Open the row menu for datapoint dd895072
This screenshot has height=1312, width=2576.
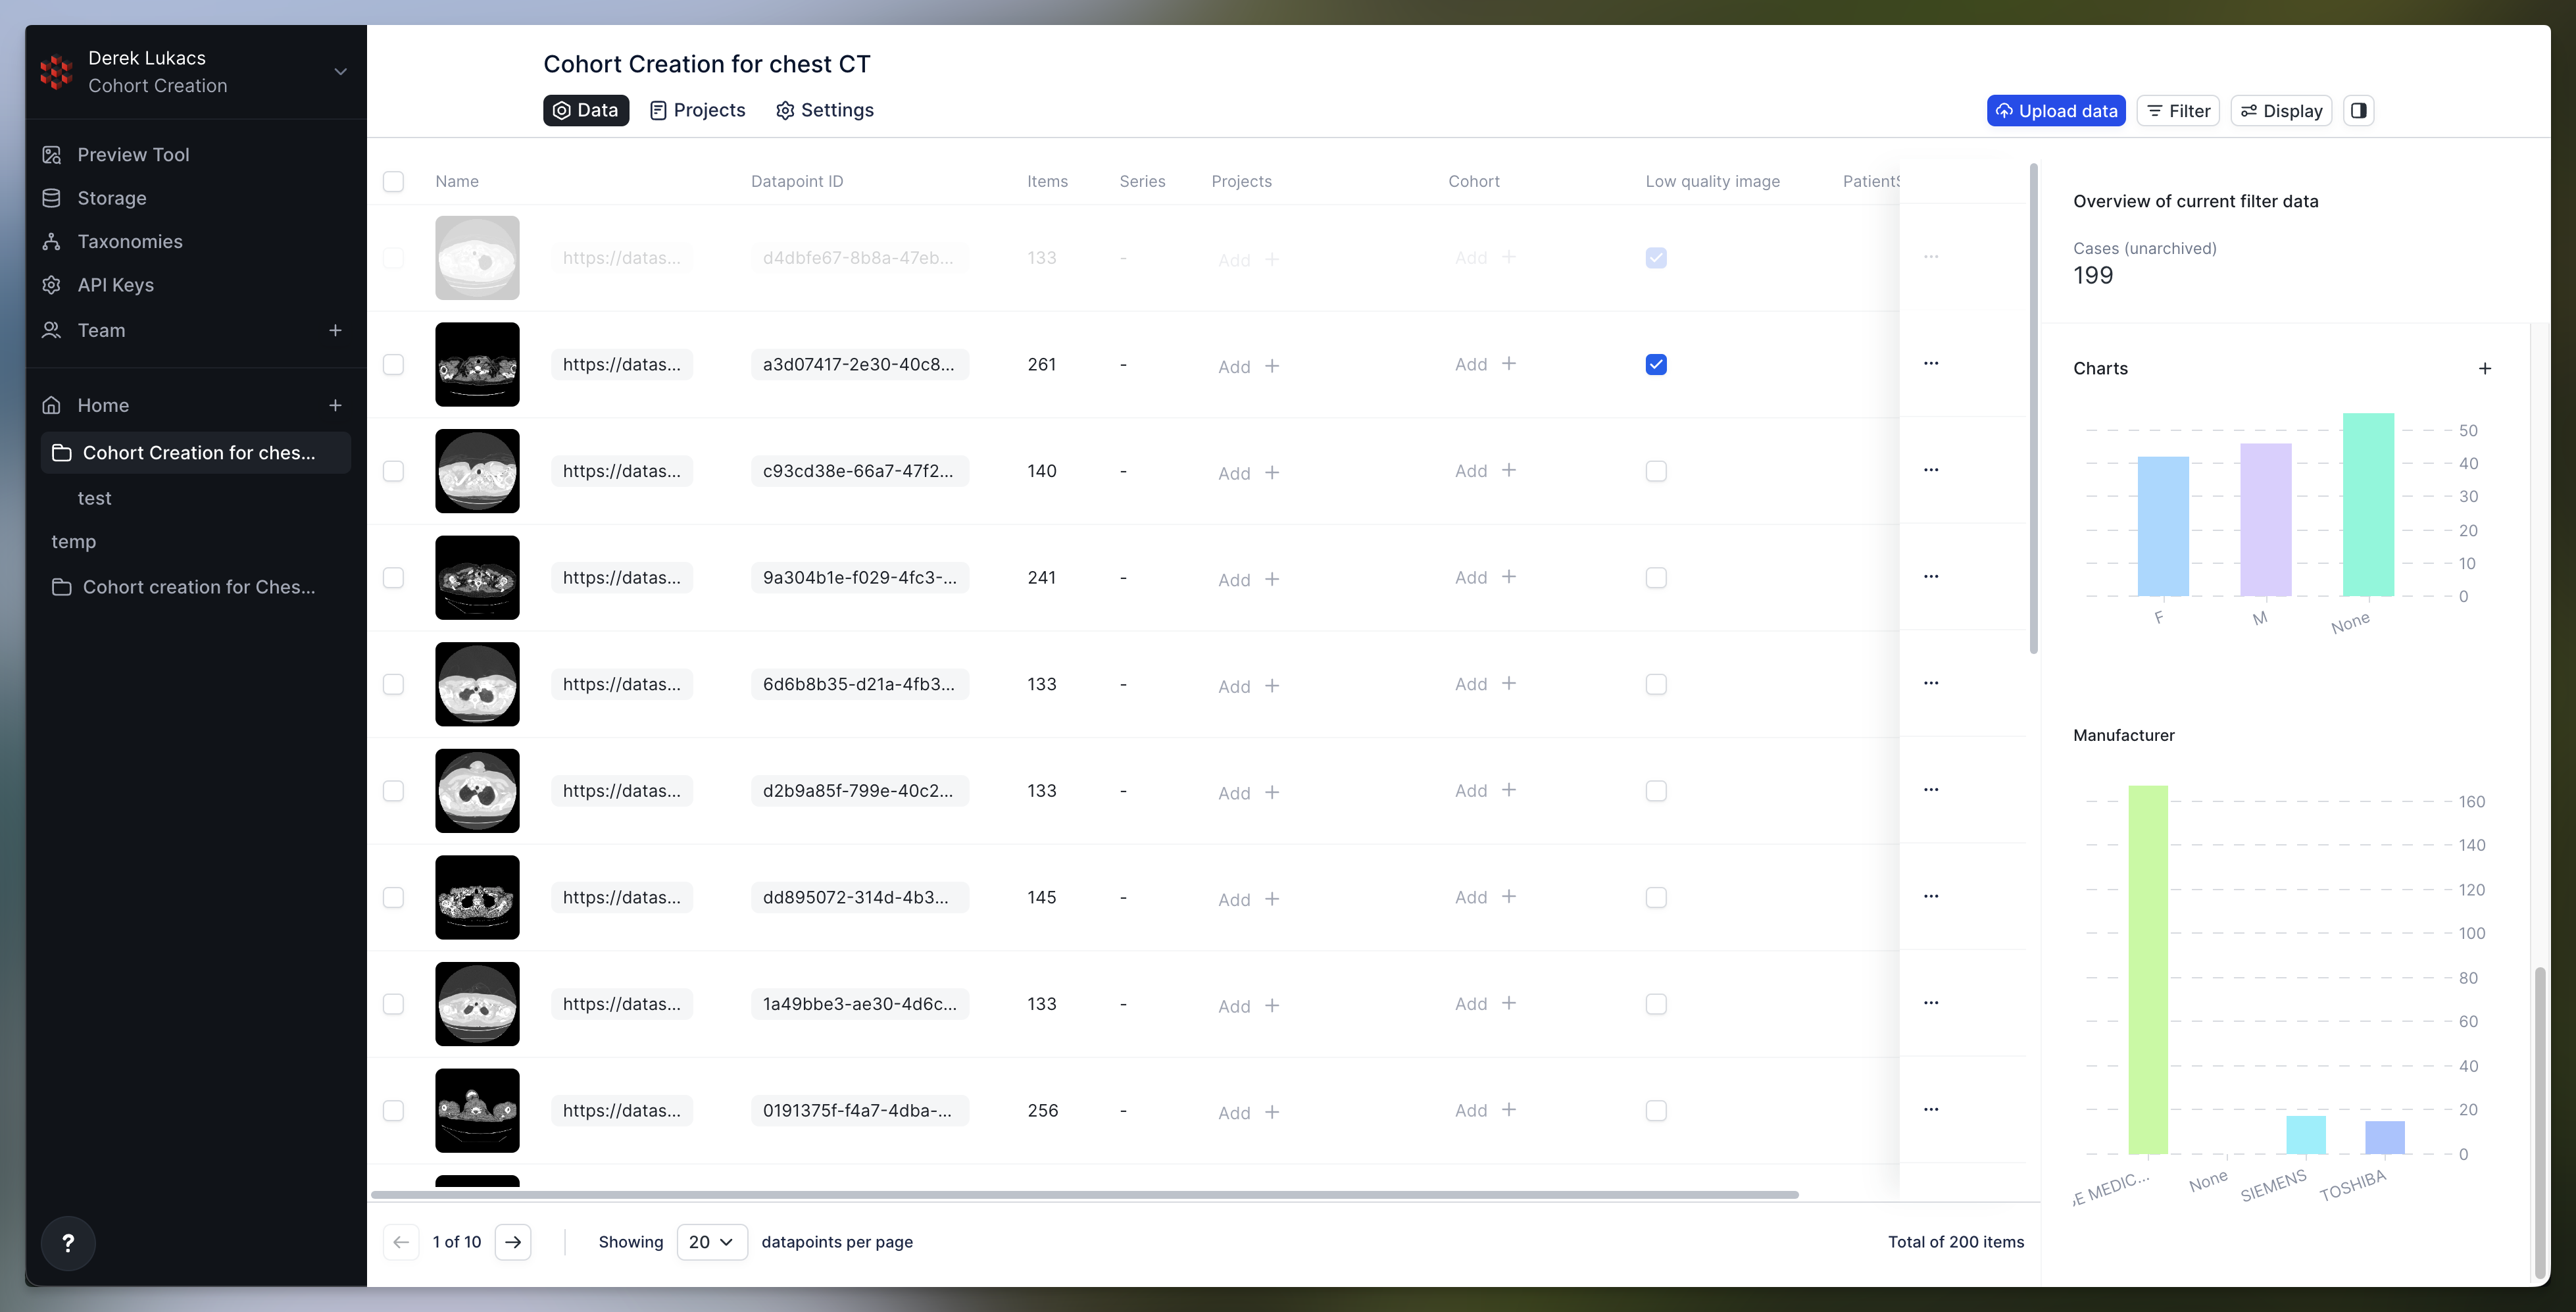coord(1931,896)
